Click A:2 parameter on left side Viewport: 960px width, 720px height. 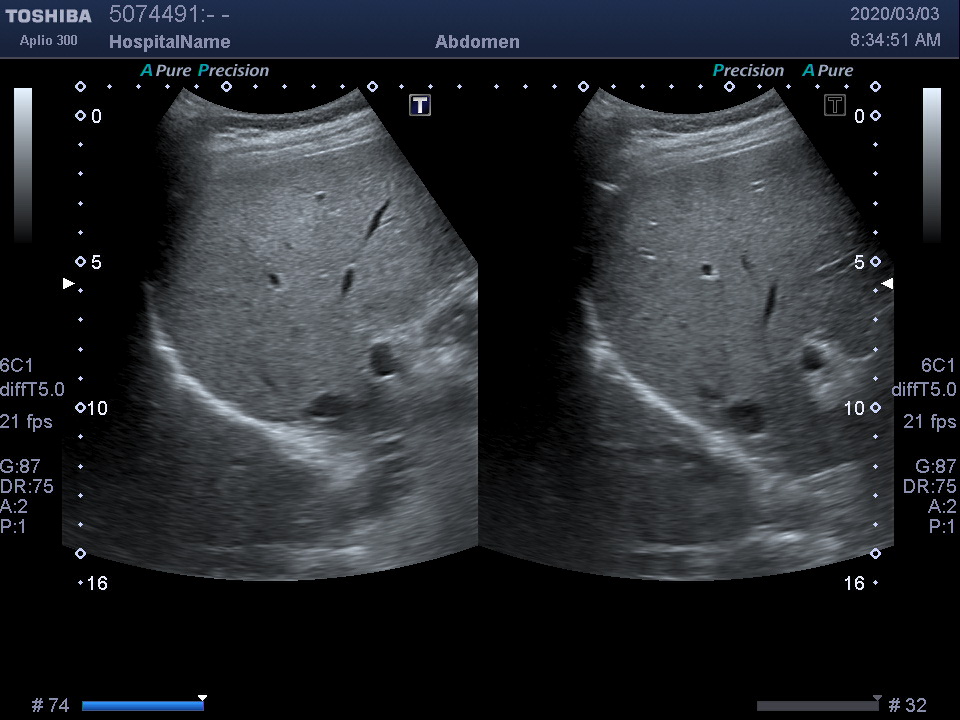tap(14, 506)
